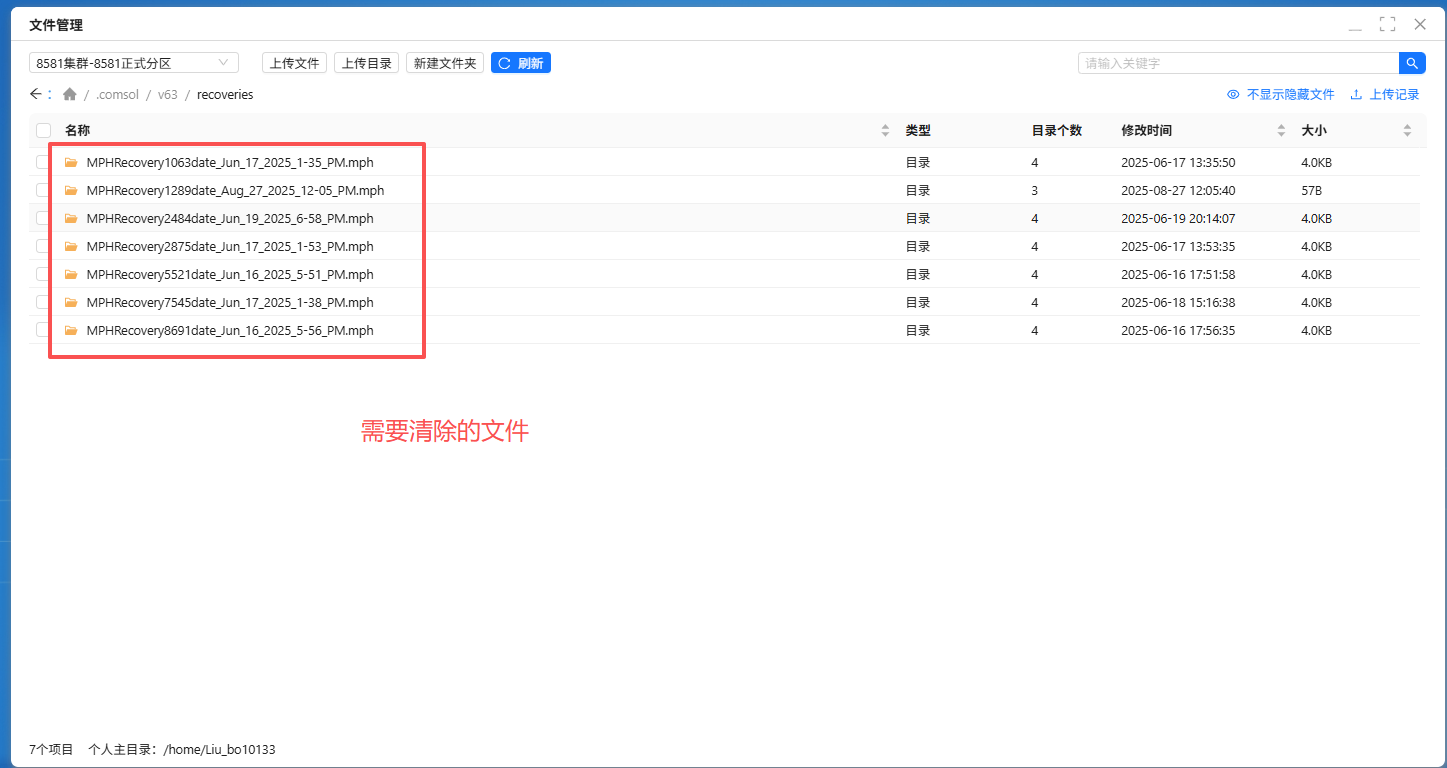Open the 8581集群 partition dropdown
Viewport: 1447px width, 768px height.
[133, 63]
